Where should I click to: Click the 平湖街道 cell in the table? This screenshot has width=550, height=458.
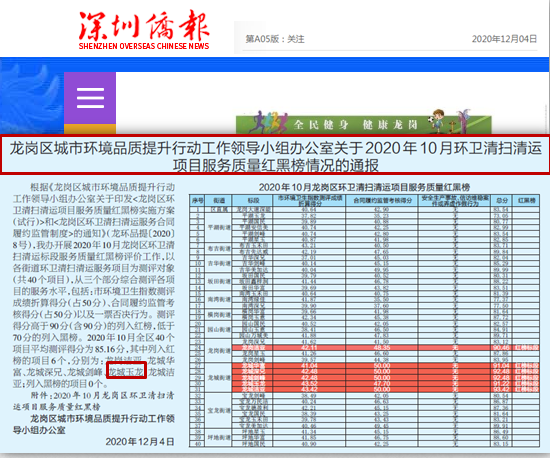(x=219, y=227)
